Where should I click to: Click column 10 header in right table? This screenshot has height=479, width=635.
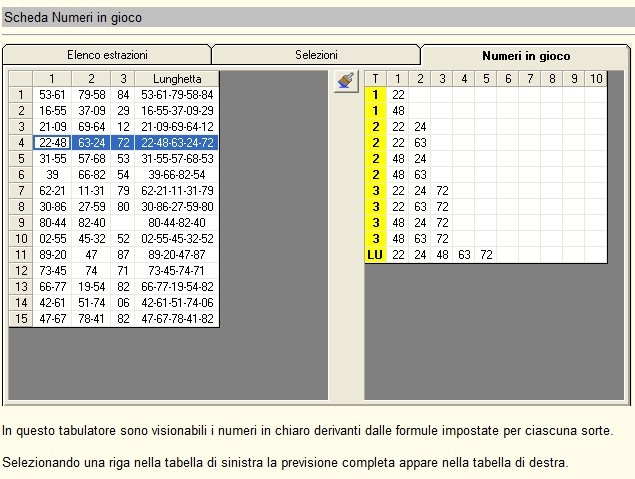point(595,79)
